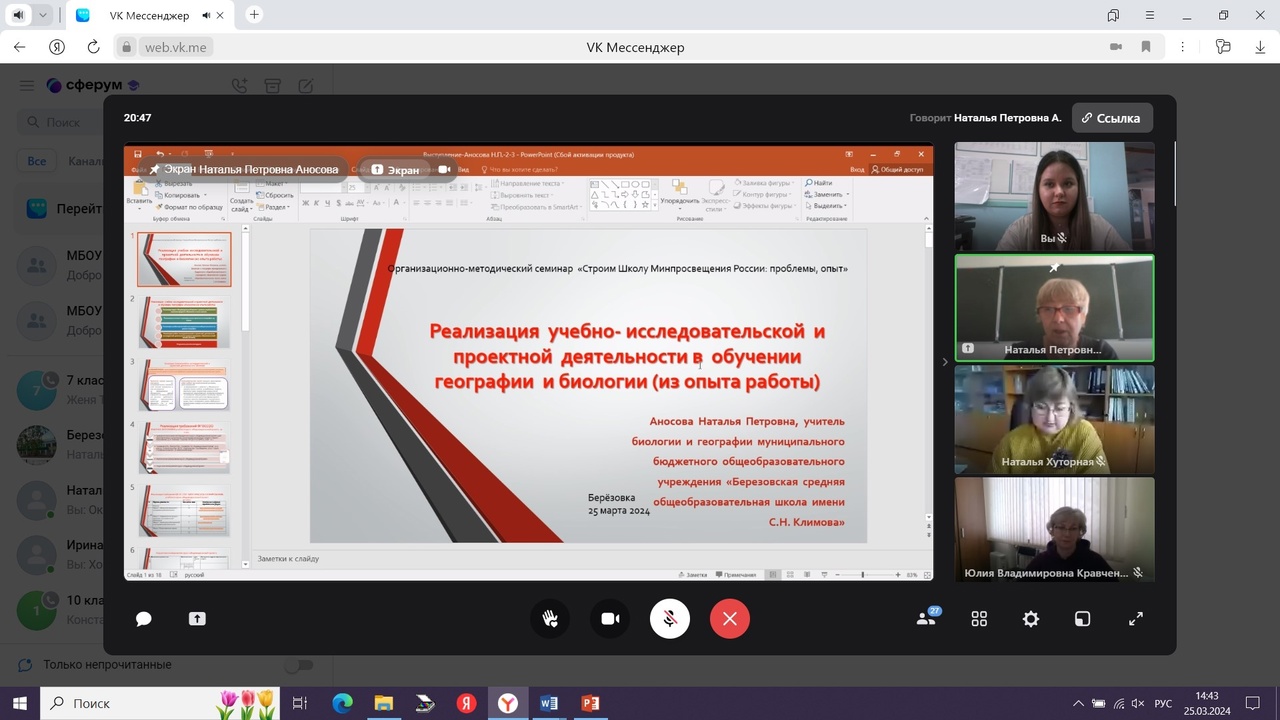Switch to Экран stream view pill

395,170
